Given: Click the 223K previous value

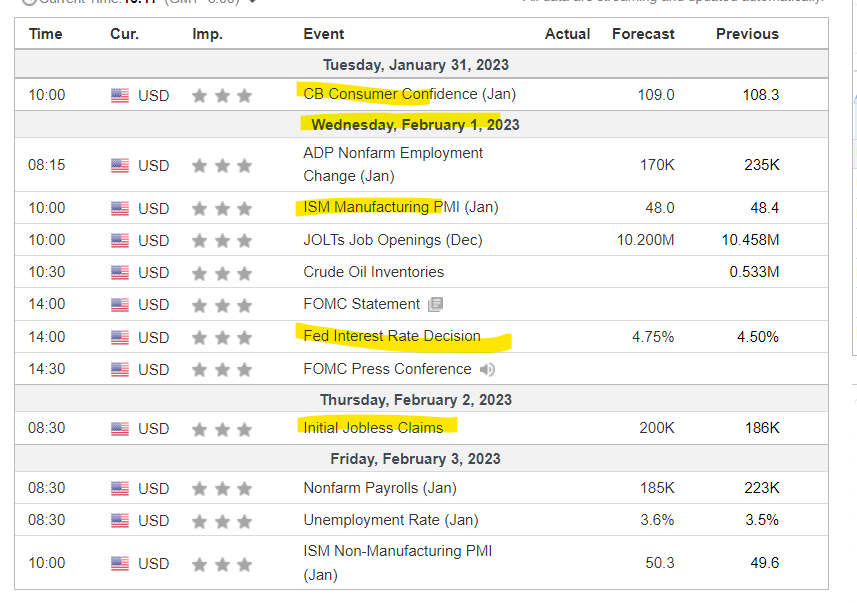Looking at the screenshot, I should 762,488.
